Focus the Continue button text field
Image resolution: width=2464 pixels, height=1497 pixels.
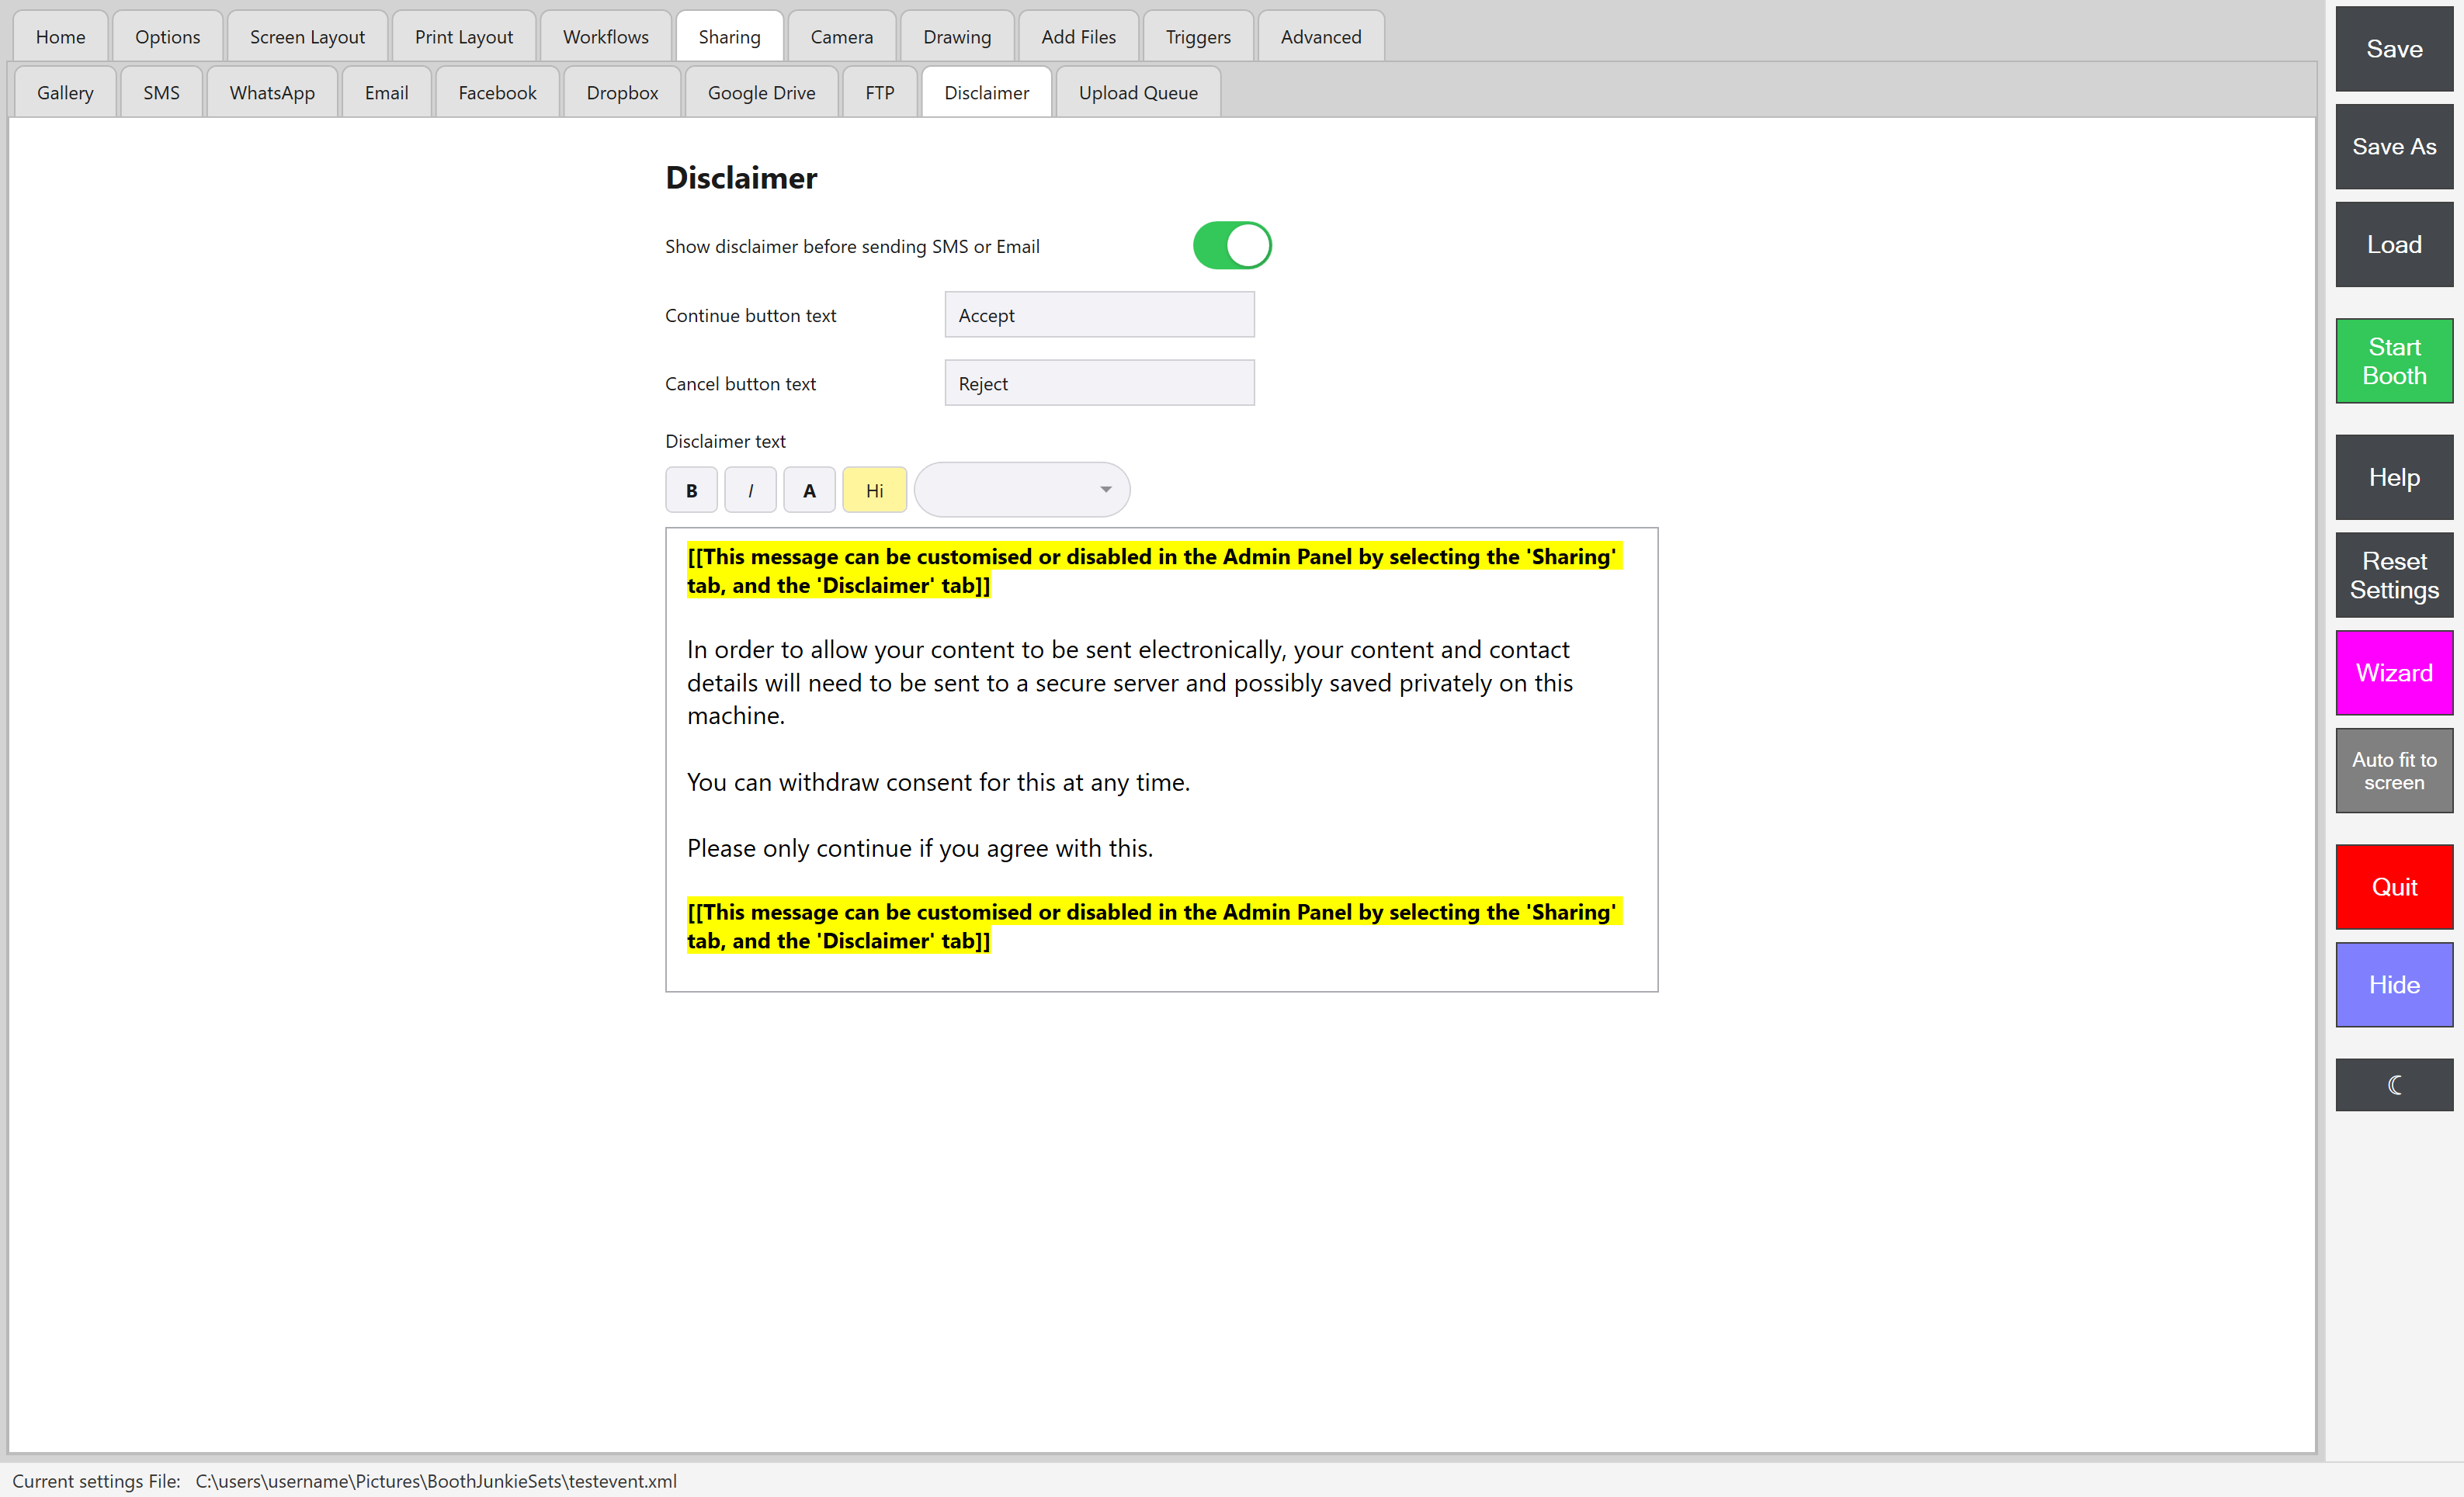pos(1099,315)
